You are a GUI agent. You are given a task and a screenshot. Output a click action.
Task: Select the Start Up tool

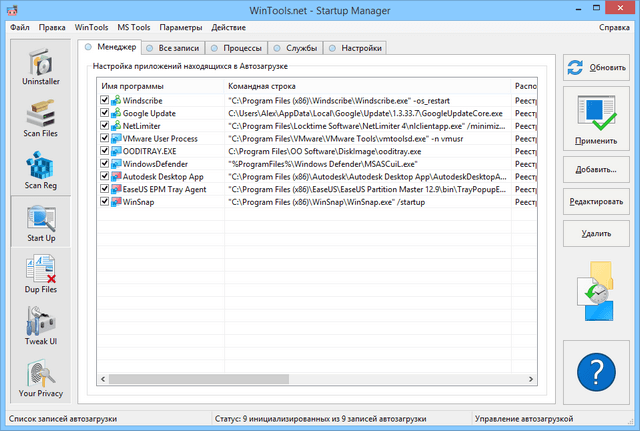tap(41, 223)
